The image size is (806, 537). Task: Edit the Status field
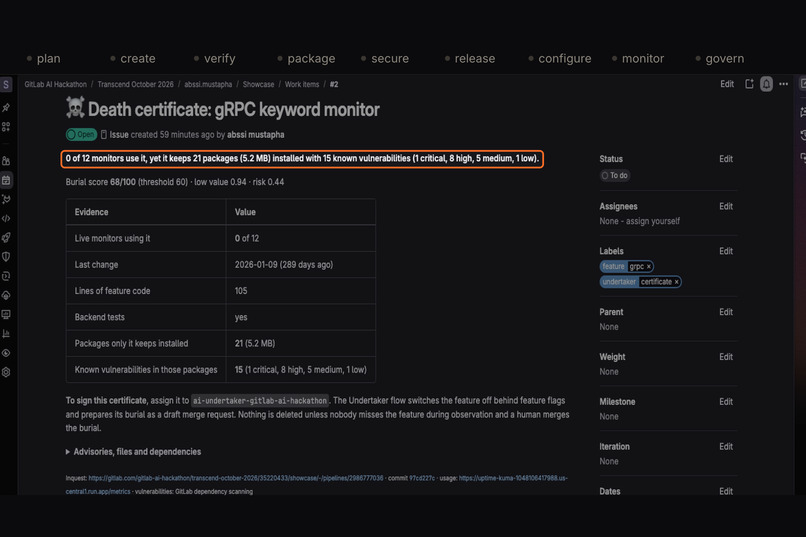tap(726, 159)
